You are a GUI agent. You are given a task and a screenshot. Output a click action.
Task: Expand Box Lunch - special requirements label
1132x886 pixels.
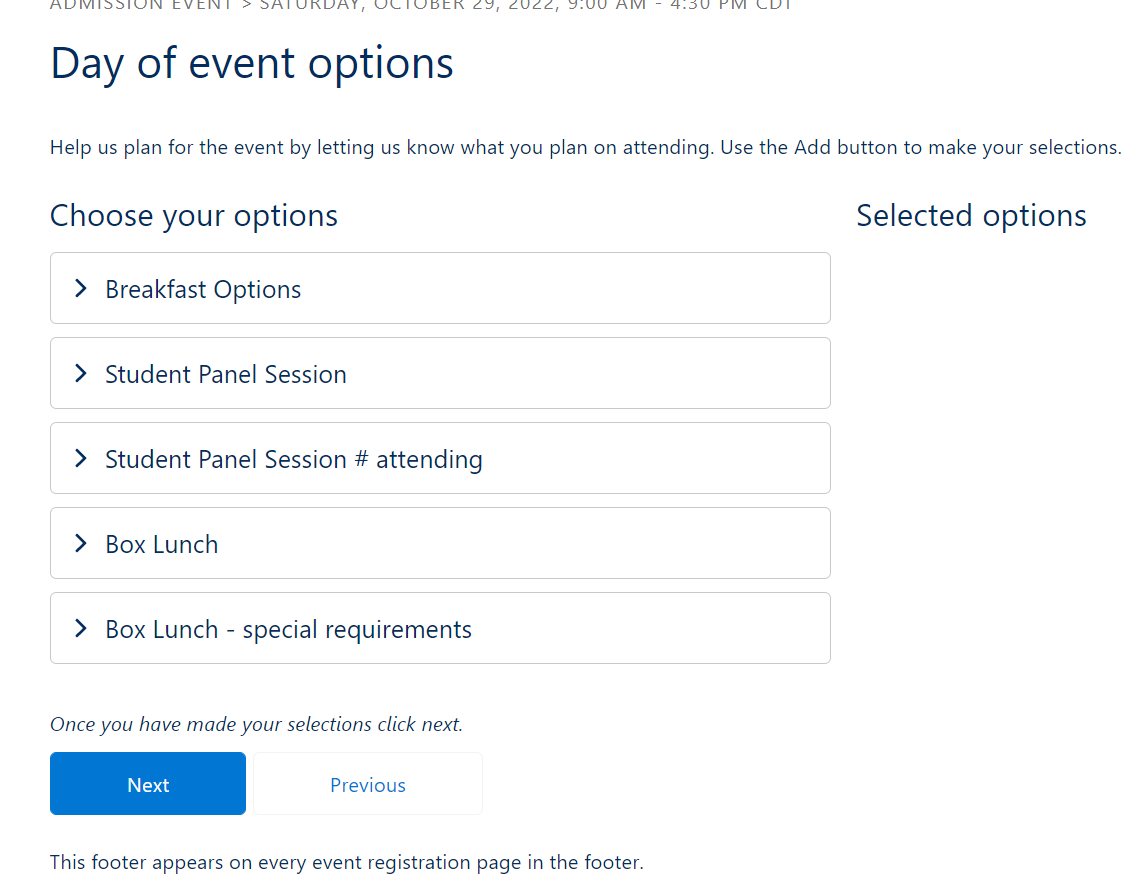point(289,629)
